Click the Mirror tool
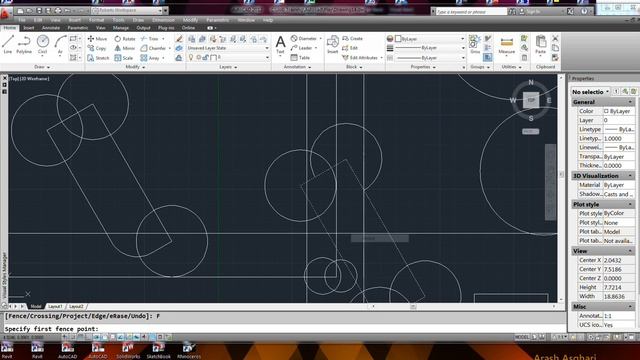The width and height of the screenshot is (640, 360). click(x=124, y=48)
